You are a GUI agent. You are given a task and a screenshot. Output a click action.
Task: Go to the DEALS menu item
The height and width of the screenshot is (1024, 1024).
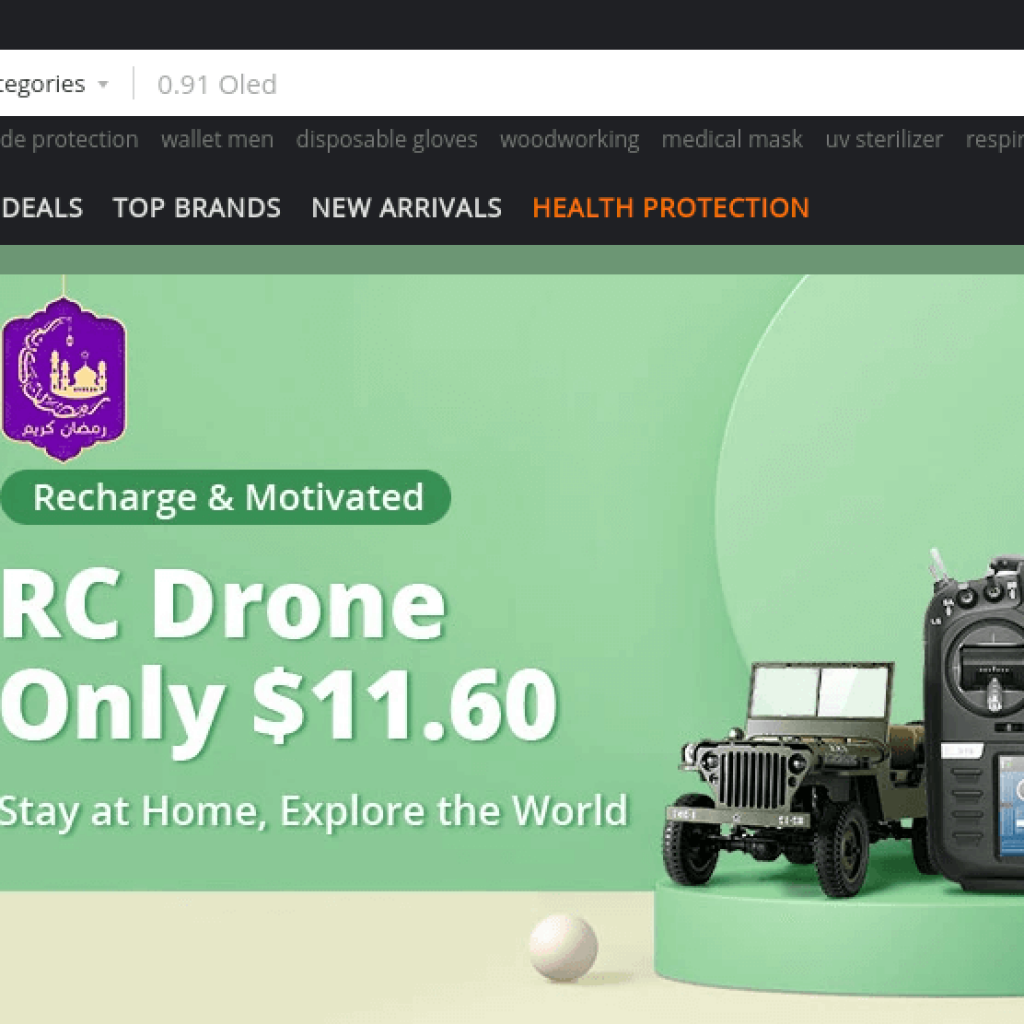click(42, 208)
